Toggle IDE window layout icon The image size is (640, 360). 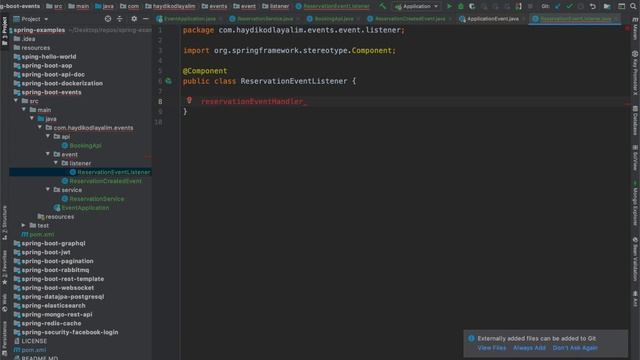click(x=621, y=6)
